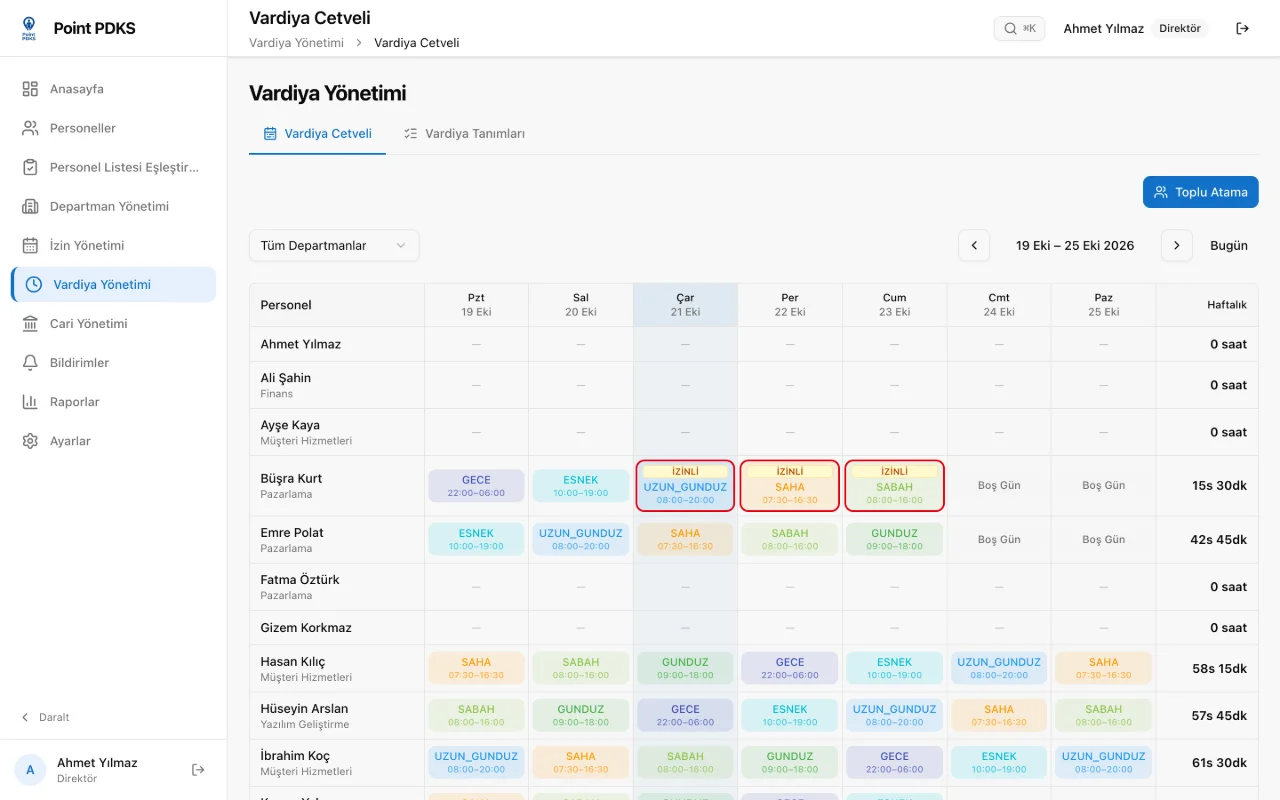The height and width of the screenshot is (800, 1280).
Task: Show Bildirimler notifications page
Action: (x=113, y=362)
